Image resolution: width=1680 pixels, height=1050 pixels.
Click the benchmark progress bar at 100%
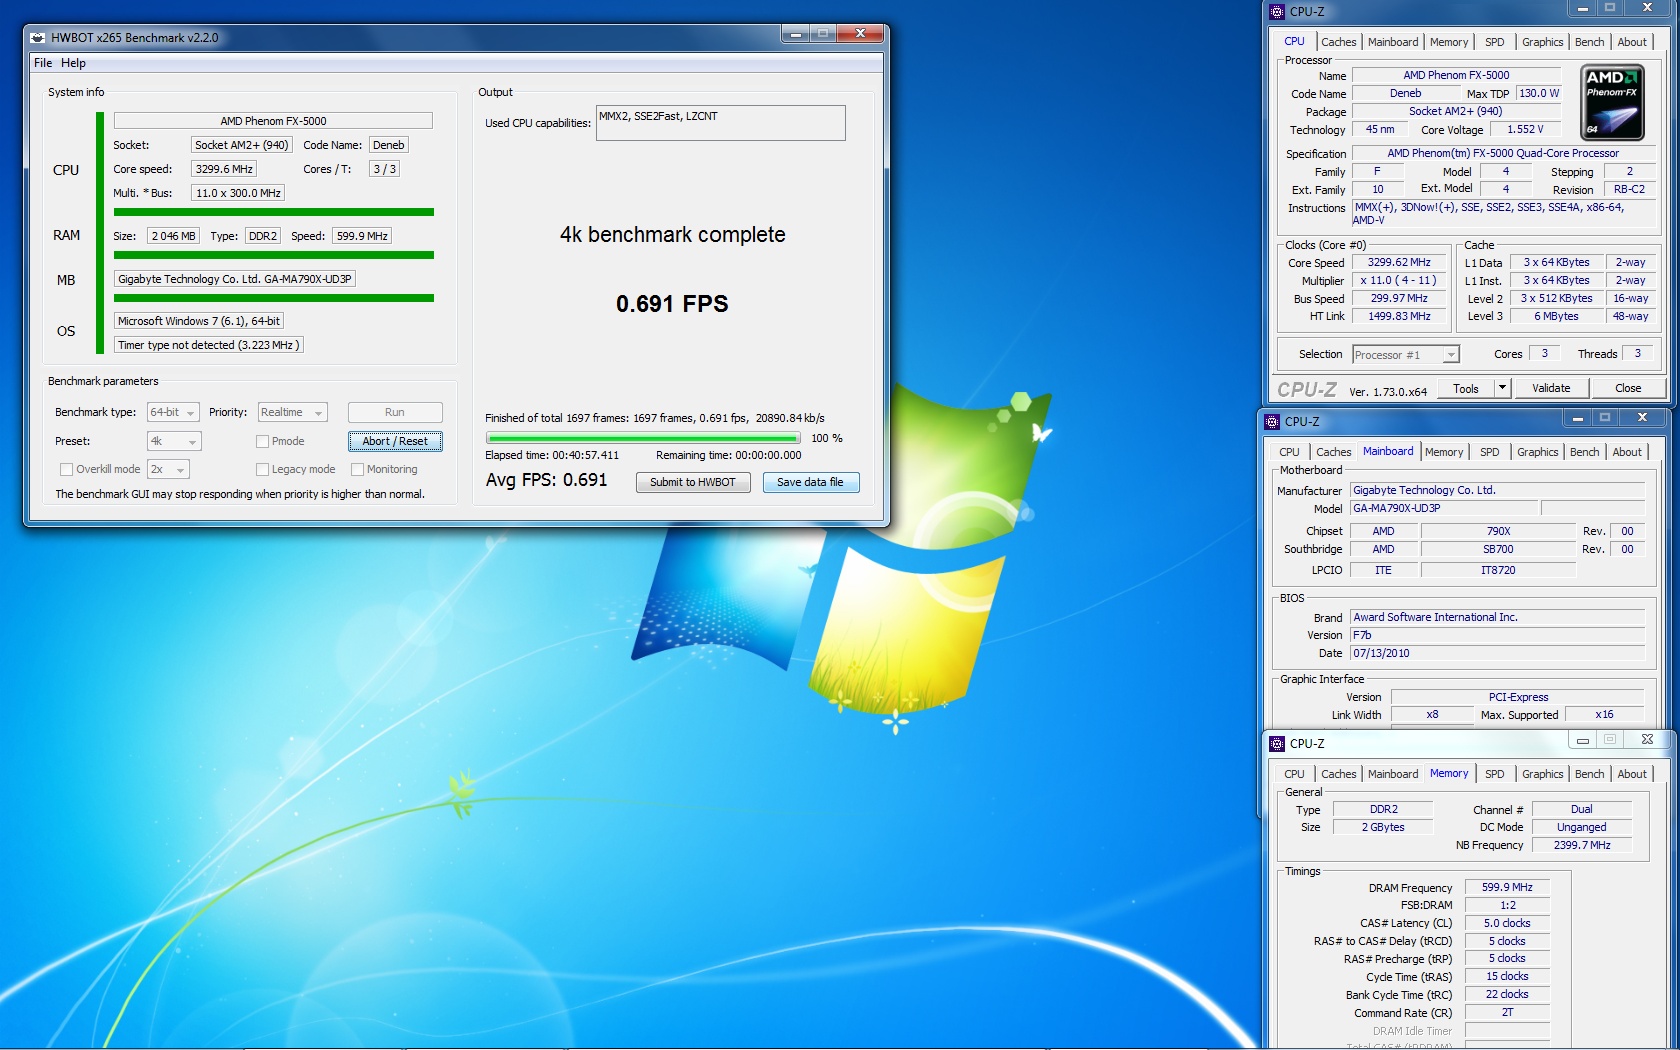tap(643, 438)
